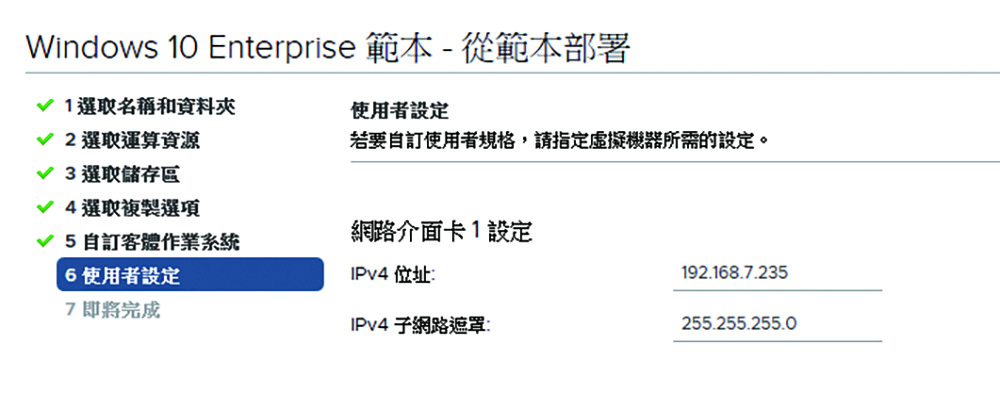This screenshot has width=1000, height=393.
Task: Click the IPv4 子網路遮罩 label
Action: (x=420, y=325)
